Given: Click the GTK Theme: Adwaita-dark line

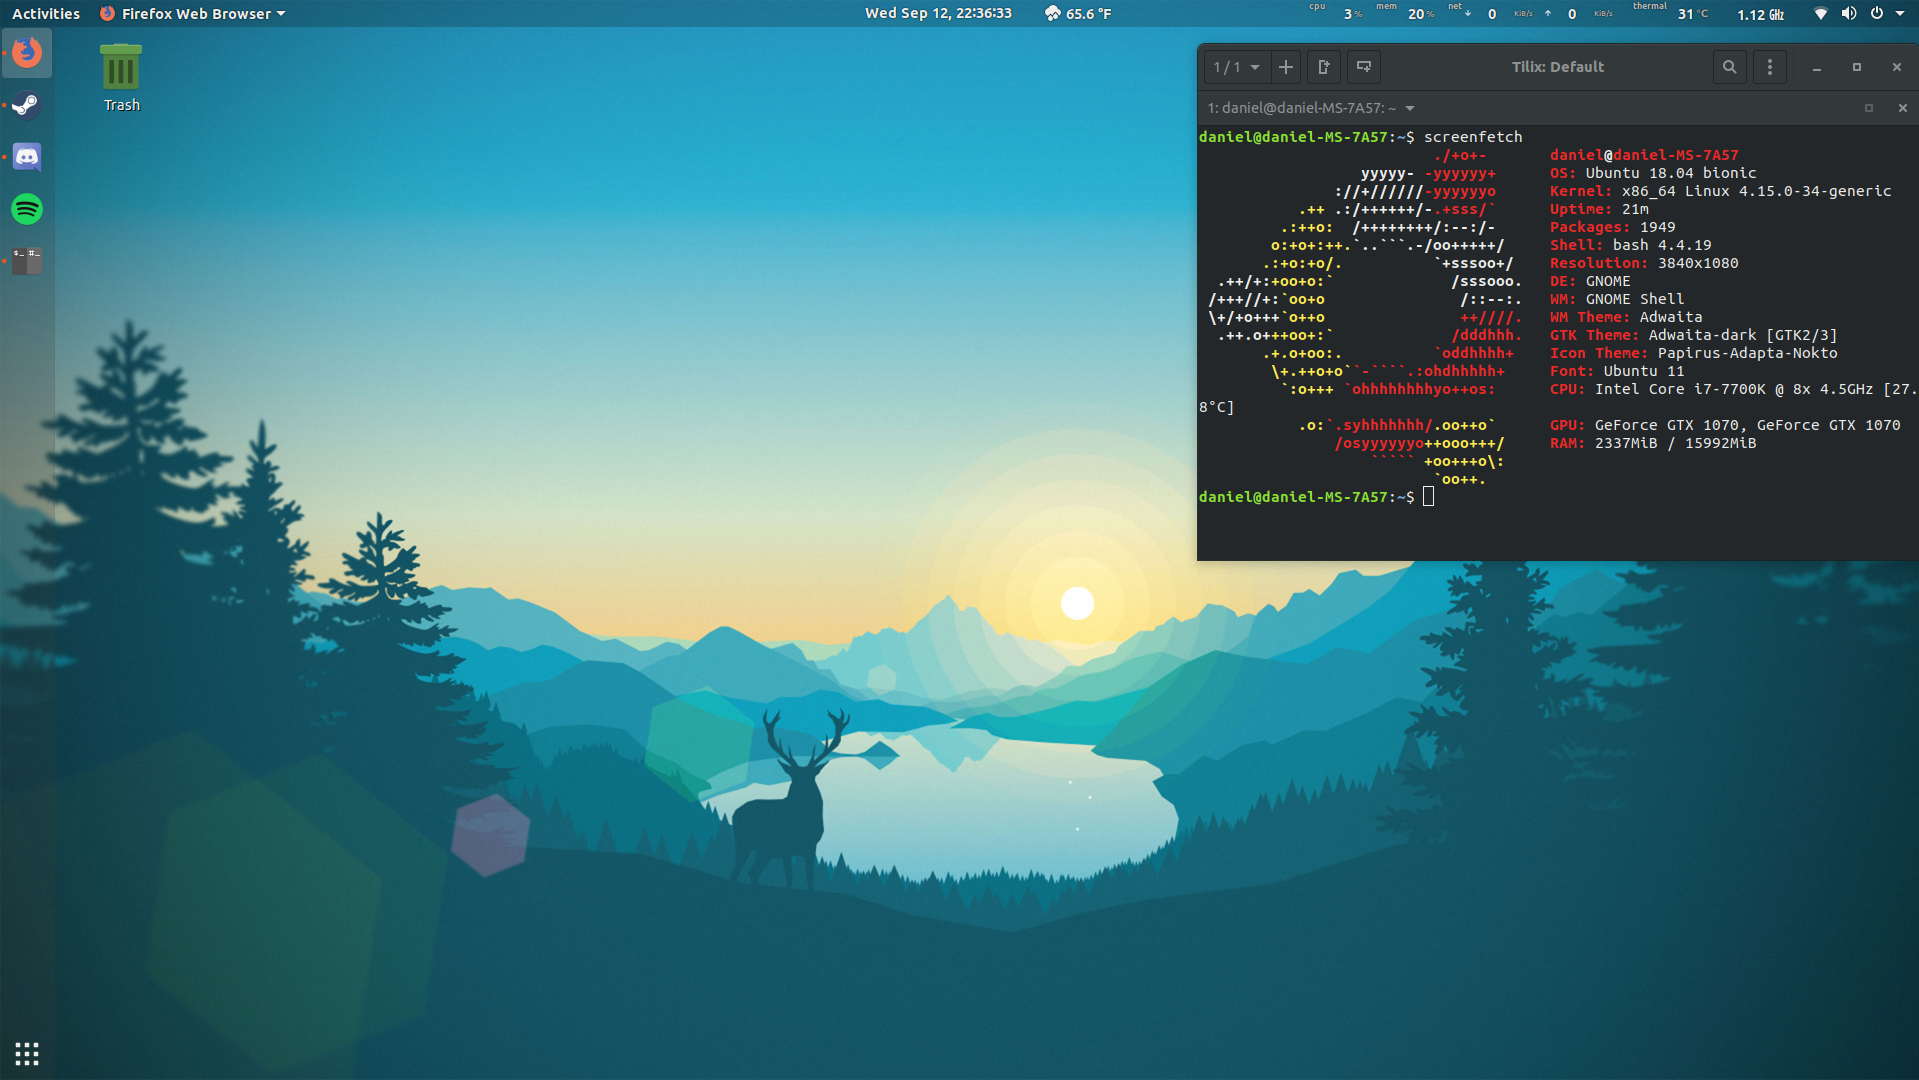Looking at the screenshot, I should pos(1694,335).
